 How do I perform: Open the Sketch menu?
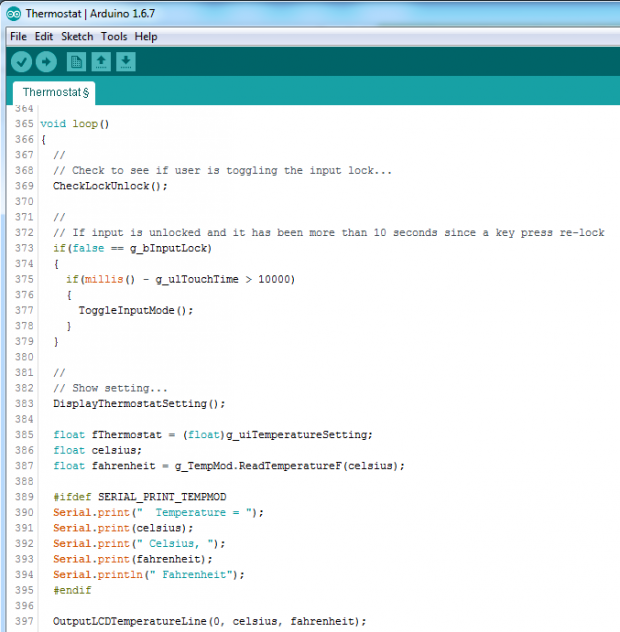(x=77, y=37)
